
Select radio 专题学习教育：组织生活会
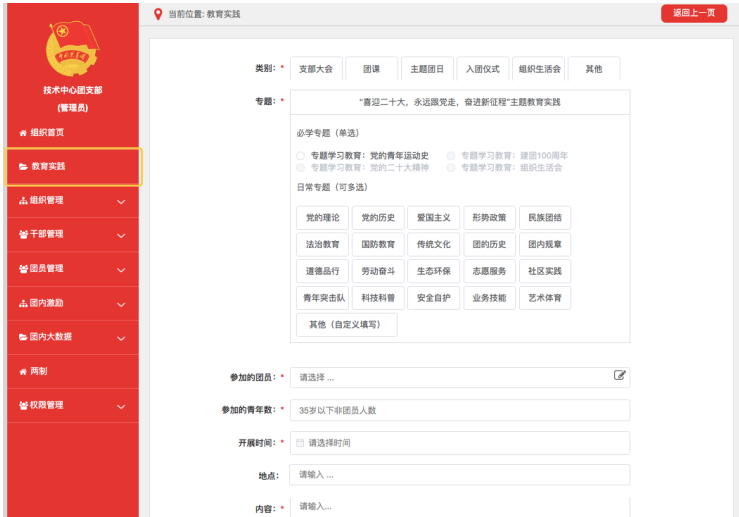coord(451,168)
